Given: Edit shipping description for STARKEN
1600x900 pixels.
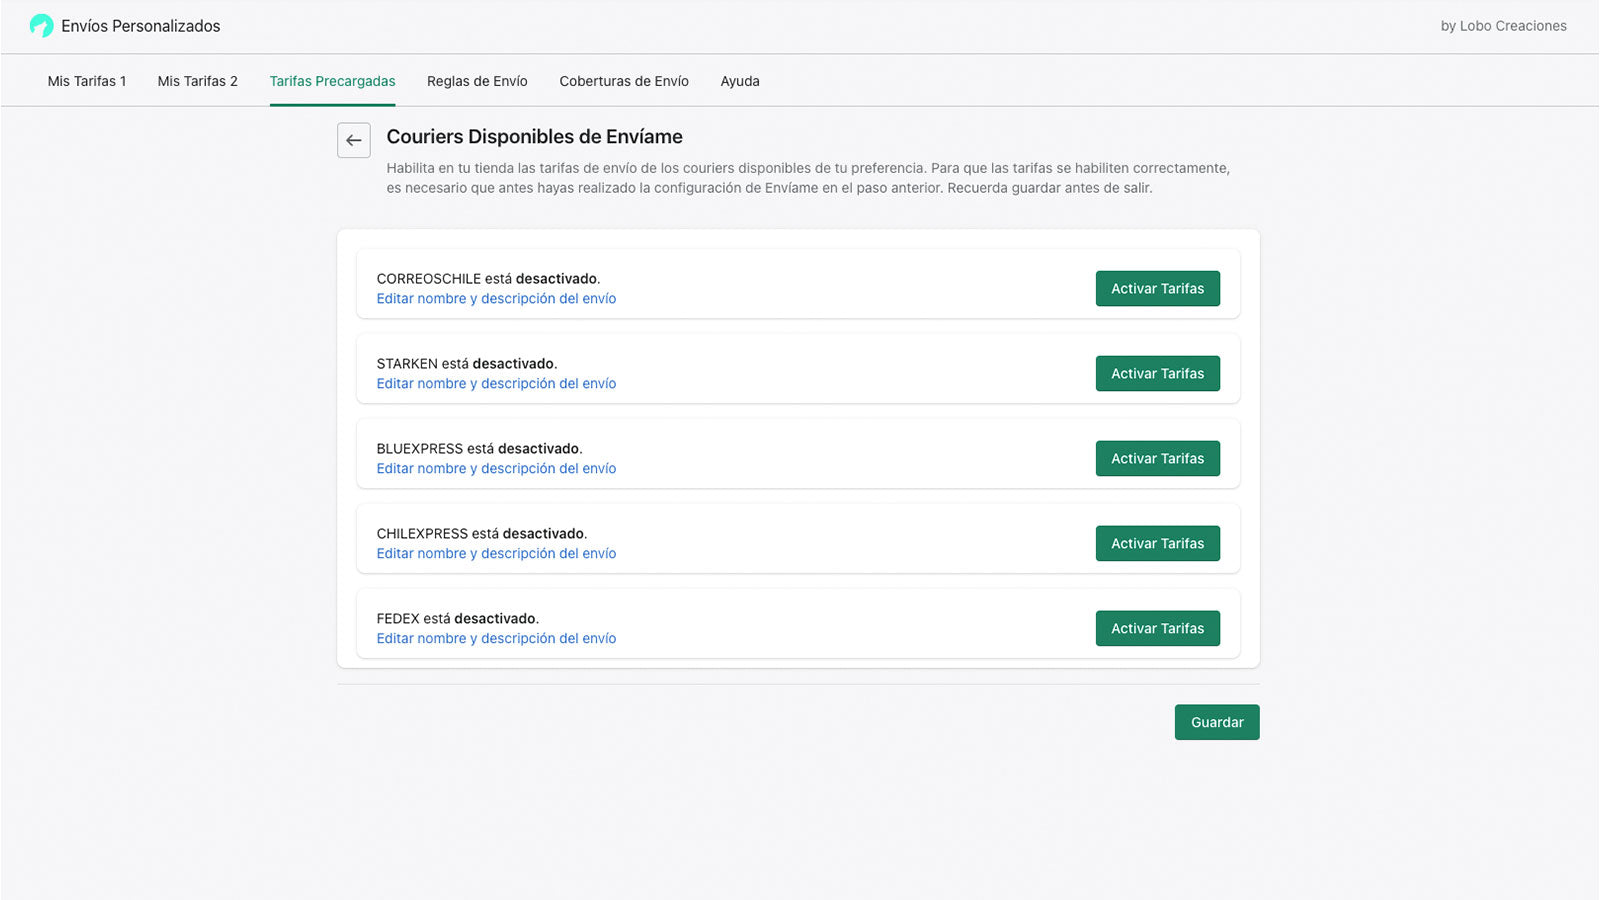Looking at the screenshot, I should coord(495,383).
